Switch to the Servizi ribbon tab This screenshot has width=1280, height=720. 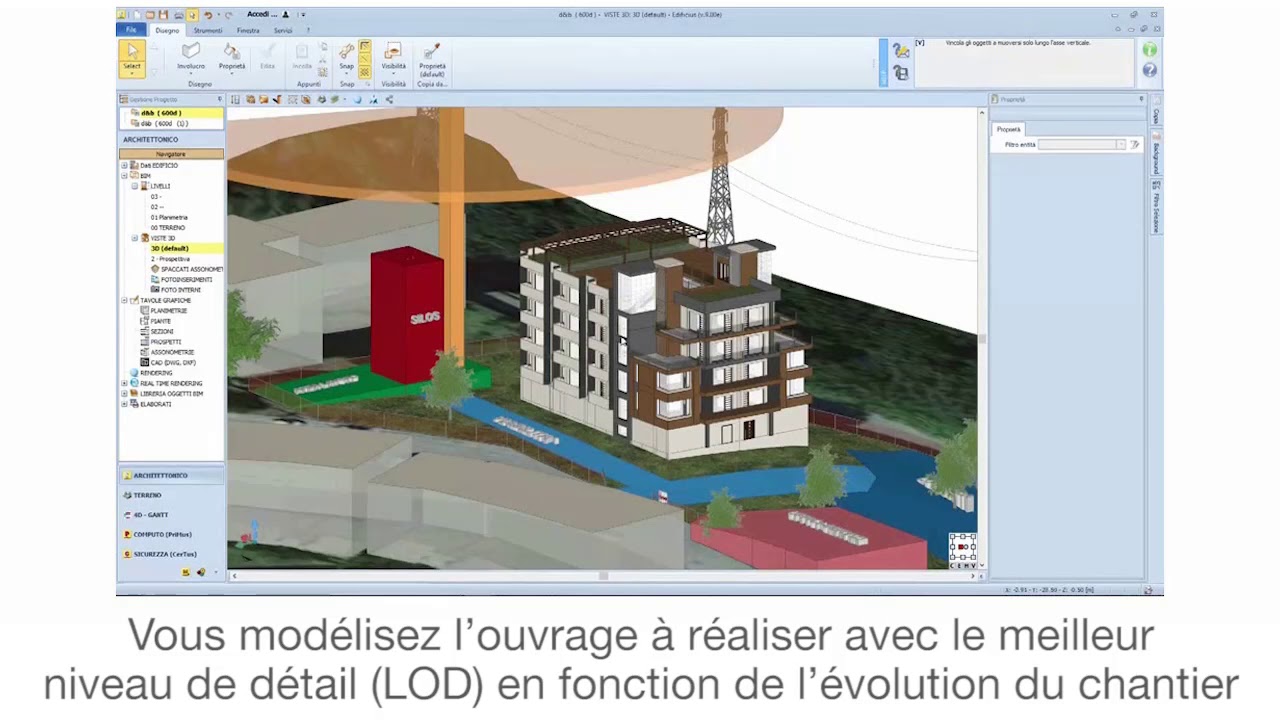(x=283, y=30)
